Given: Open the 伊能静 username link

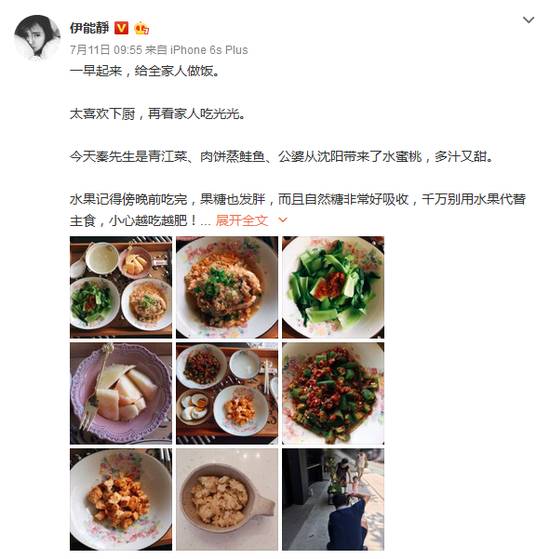Looking at the screenshot, I should pos(89,28).
